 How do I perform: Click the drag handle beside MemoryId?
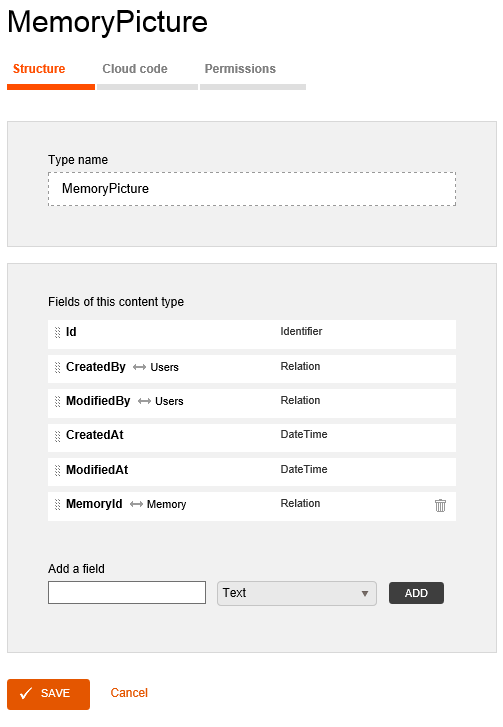[57, 504]
